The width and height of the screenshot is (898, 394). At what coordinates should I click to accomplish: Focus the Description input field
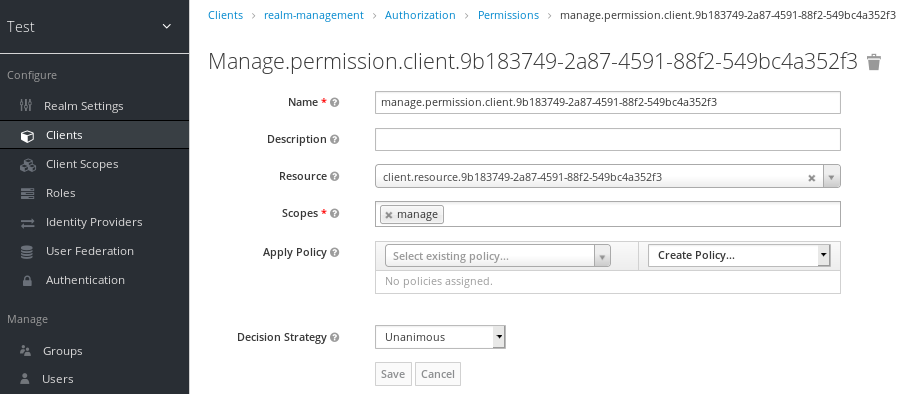coord(608,139)
